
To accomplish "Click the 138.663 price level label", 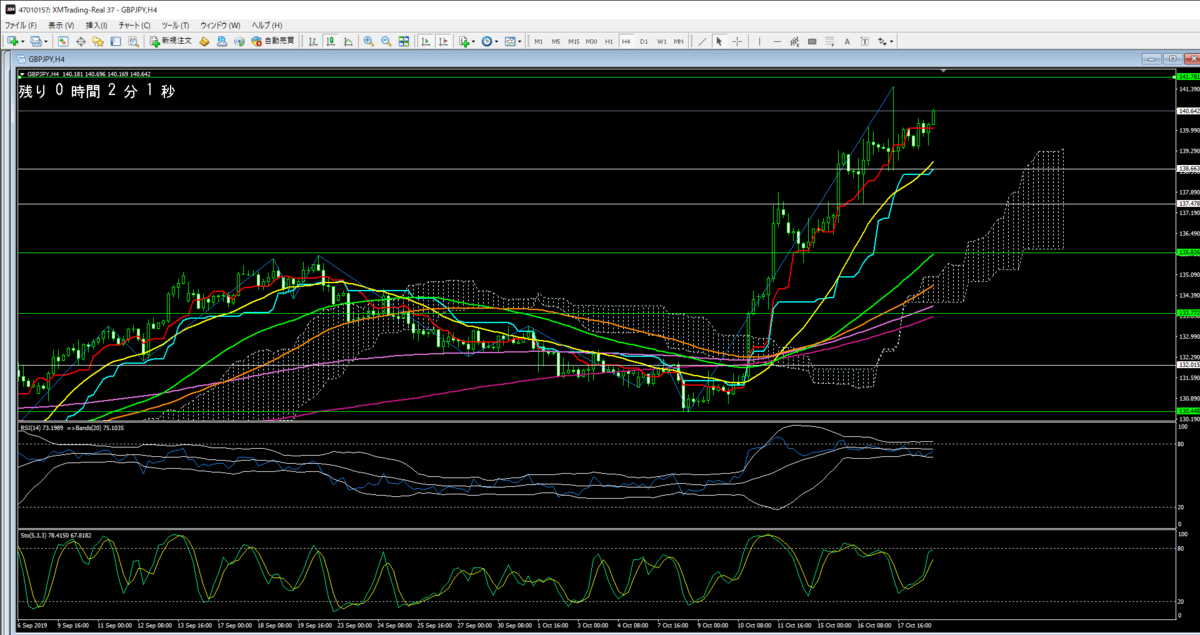I will coord(1189,170).
